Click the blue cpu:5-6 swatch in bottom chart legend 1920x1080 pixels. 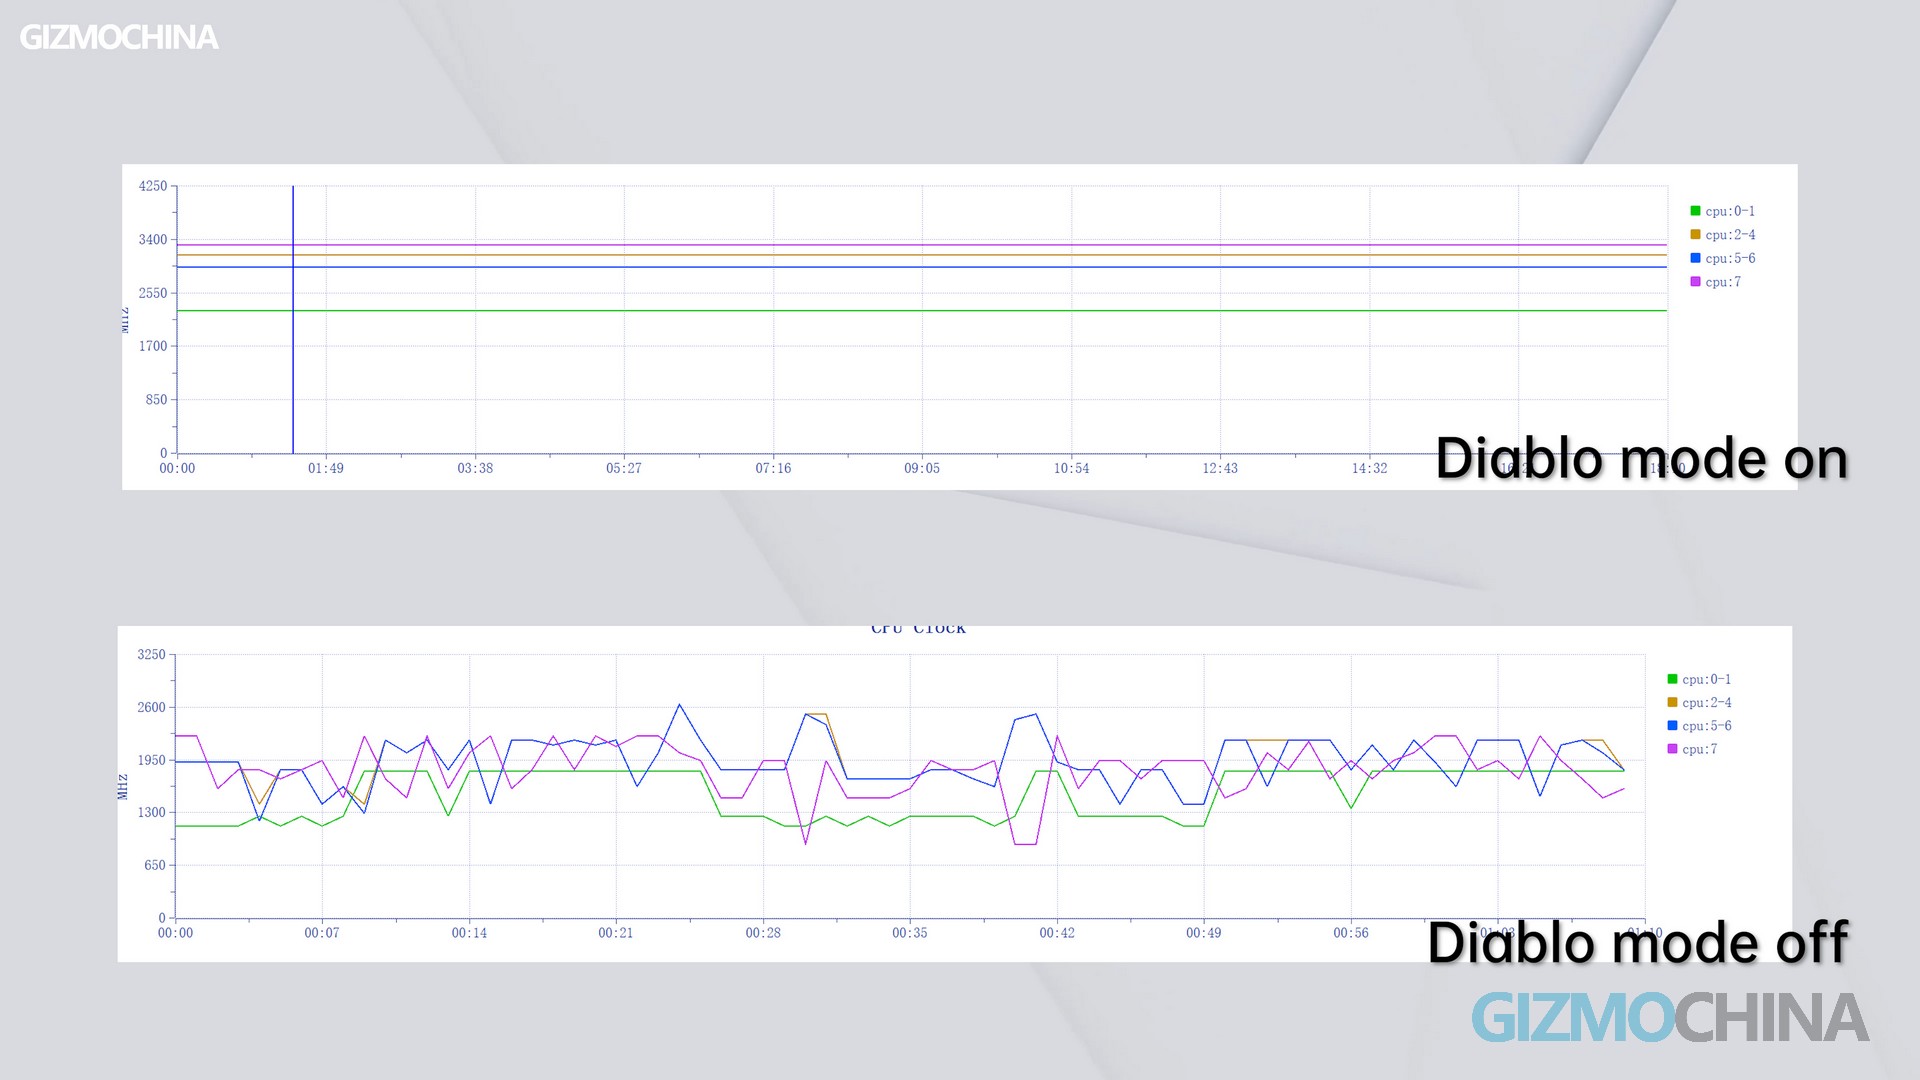pos(1672,725)
